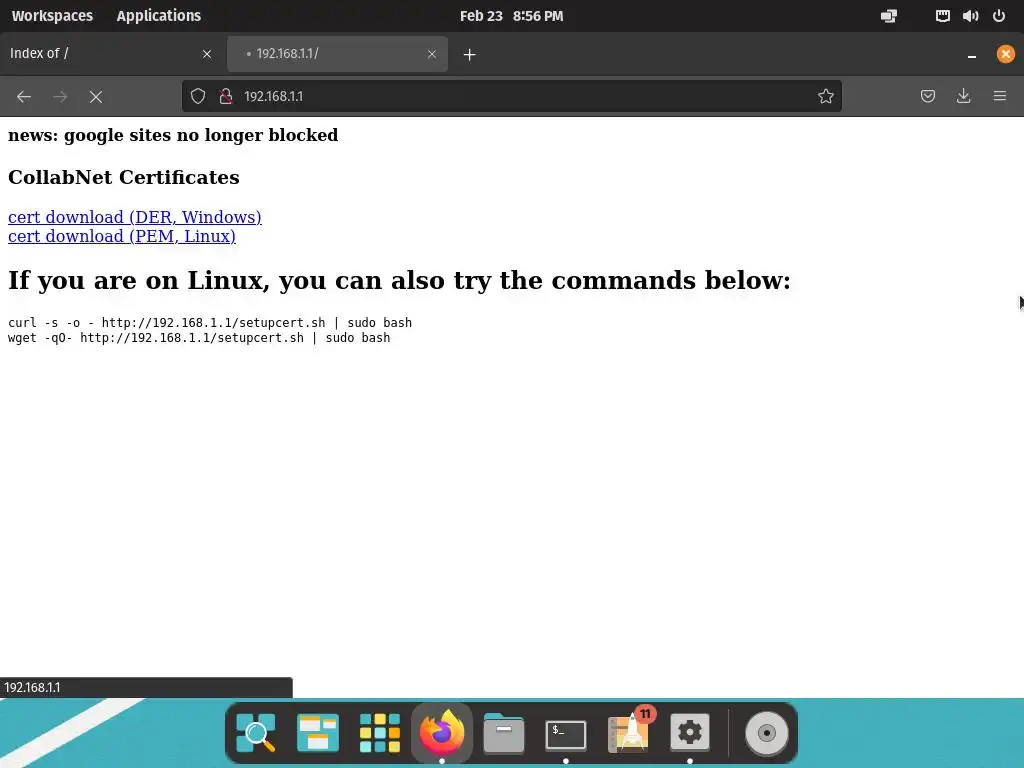
Task: Open the Workspaces overview
Action: [x=52, y=16]
